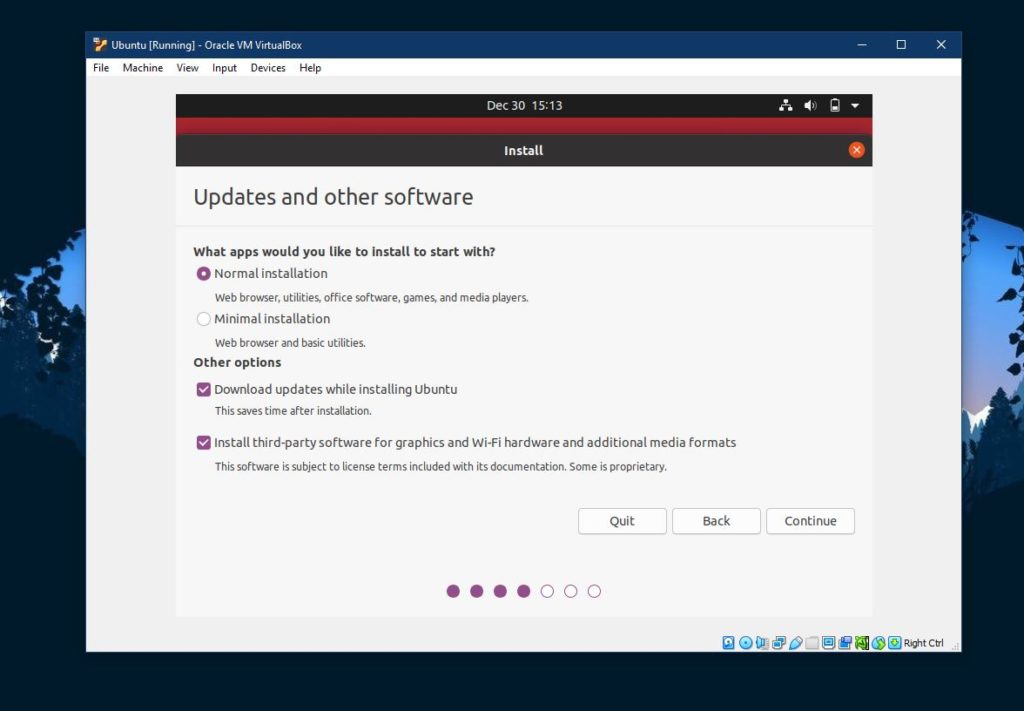Screen dimensions: 1024x711
Task: Click the keyboard capture arrow icon
Action: coord(895,643)
